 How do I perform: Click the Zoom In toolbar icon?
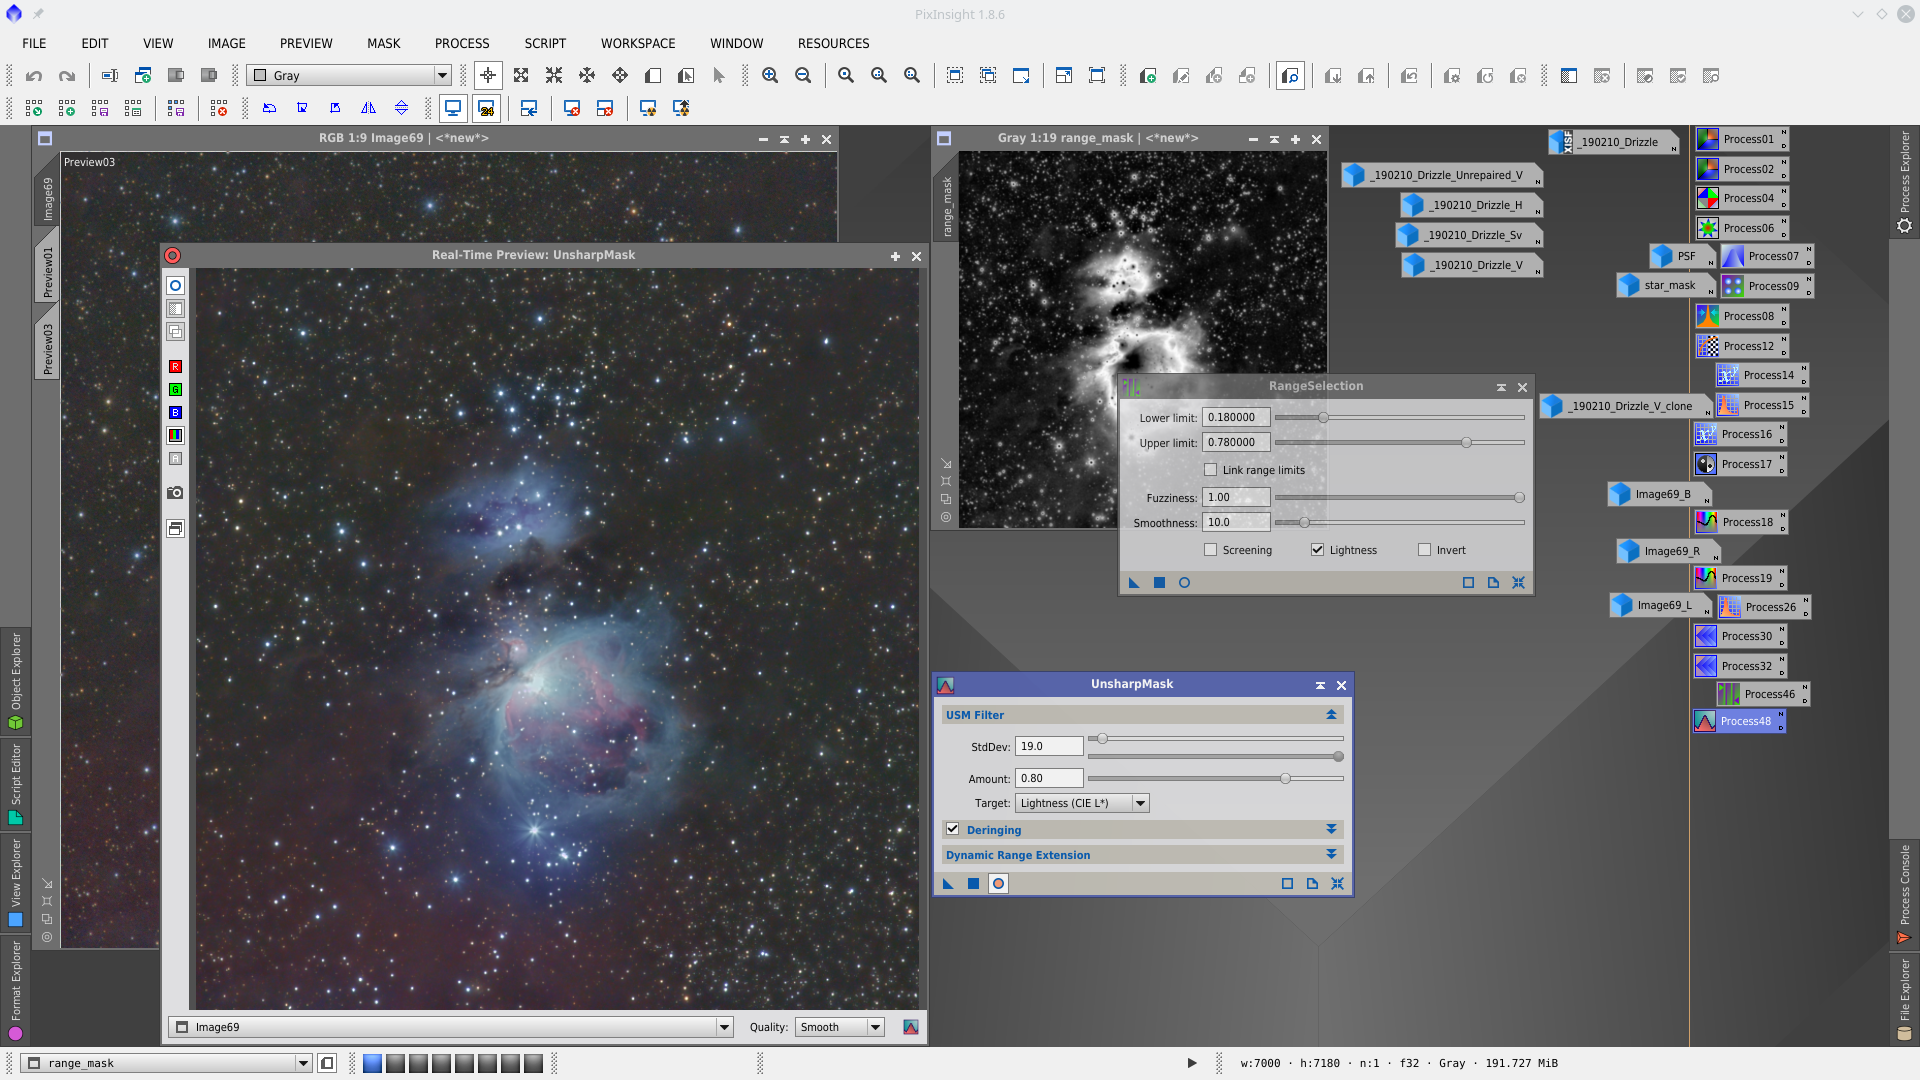tap(770, 76)
